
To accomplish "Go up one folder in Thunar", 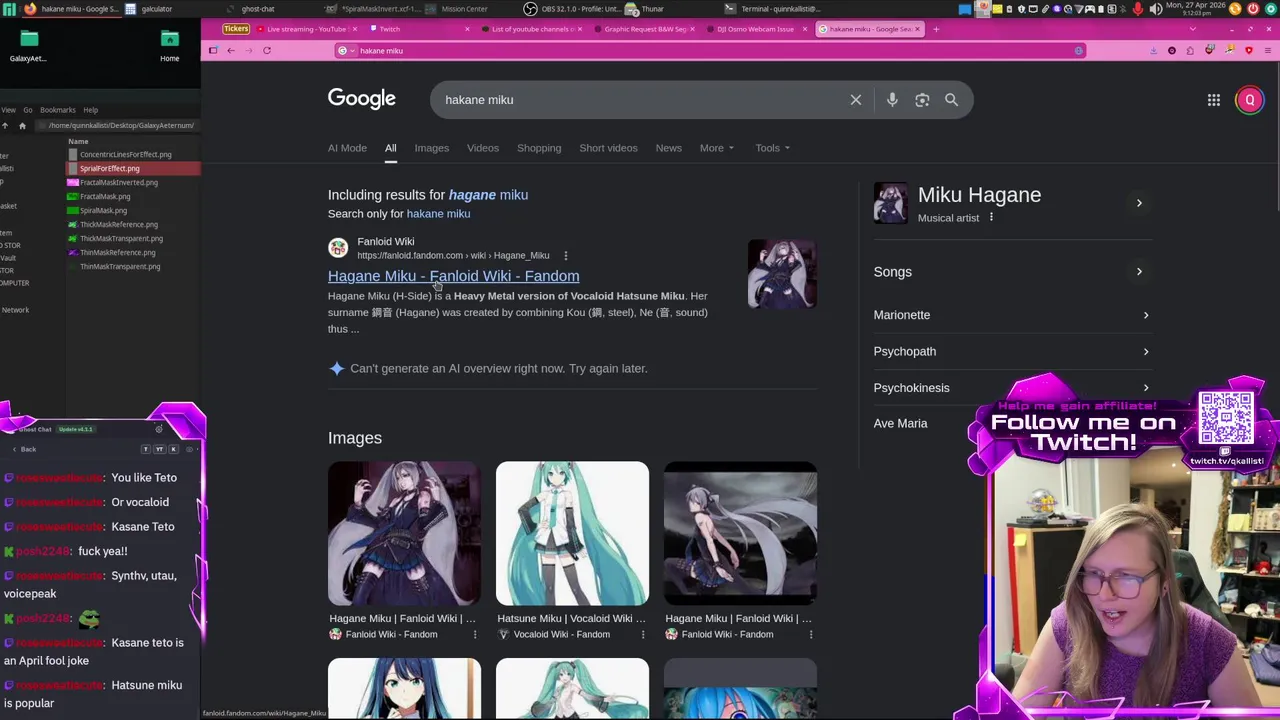I will tap(5, 125).
